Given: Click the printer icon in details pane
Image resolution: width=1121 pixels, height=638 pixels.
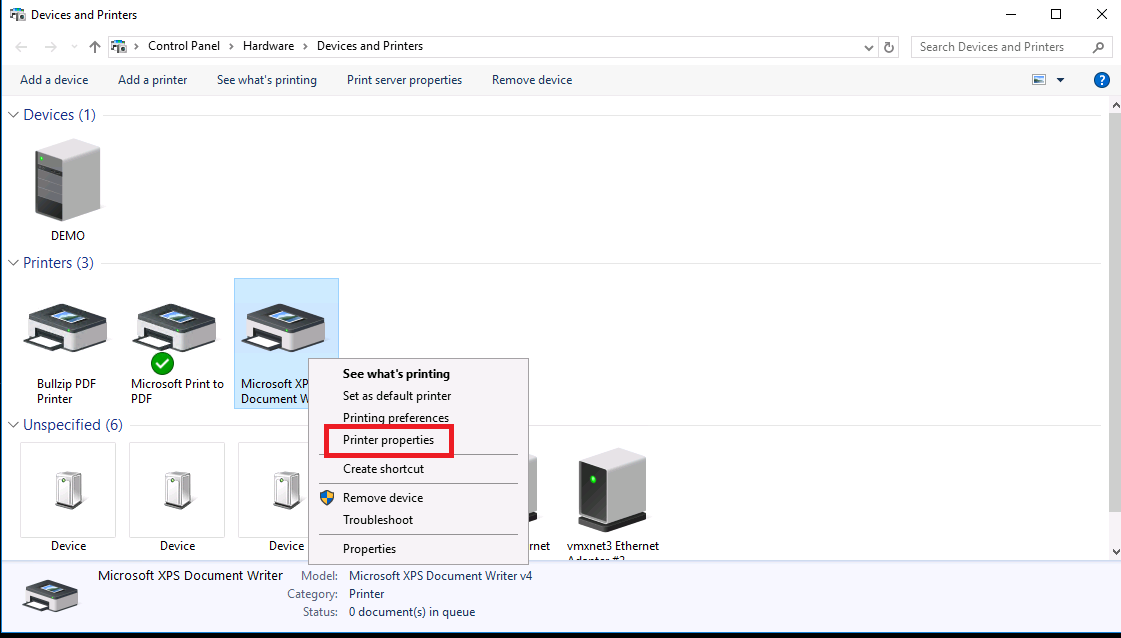Looking at the screenshot, I should click(x=50, y=595).
